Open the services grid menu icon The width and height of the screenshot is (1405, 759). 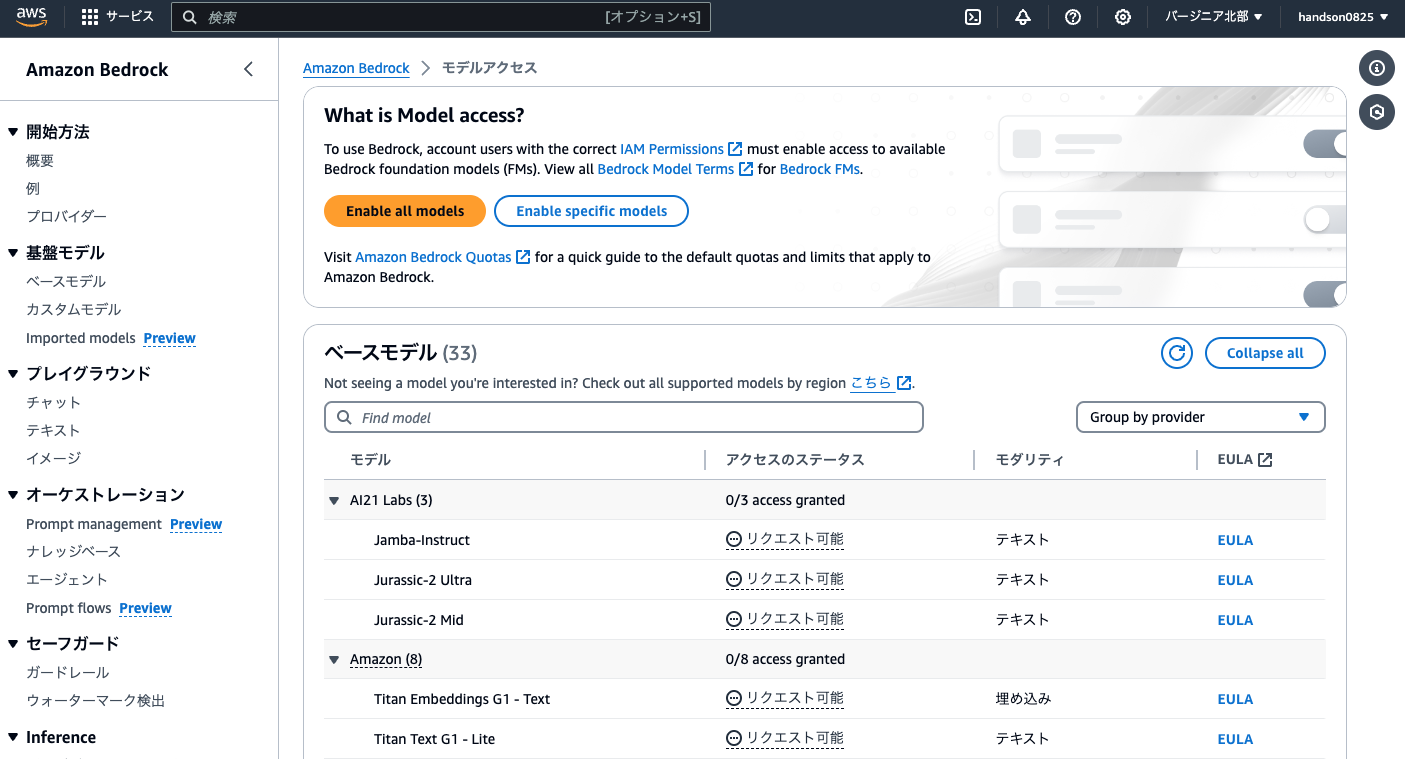[x=90, y=17]
